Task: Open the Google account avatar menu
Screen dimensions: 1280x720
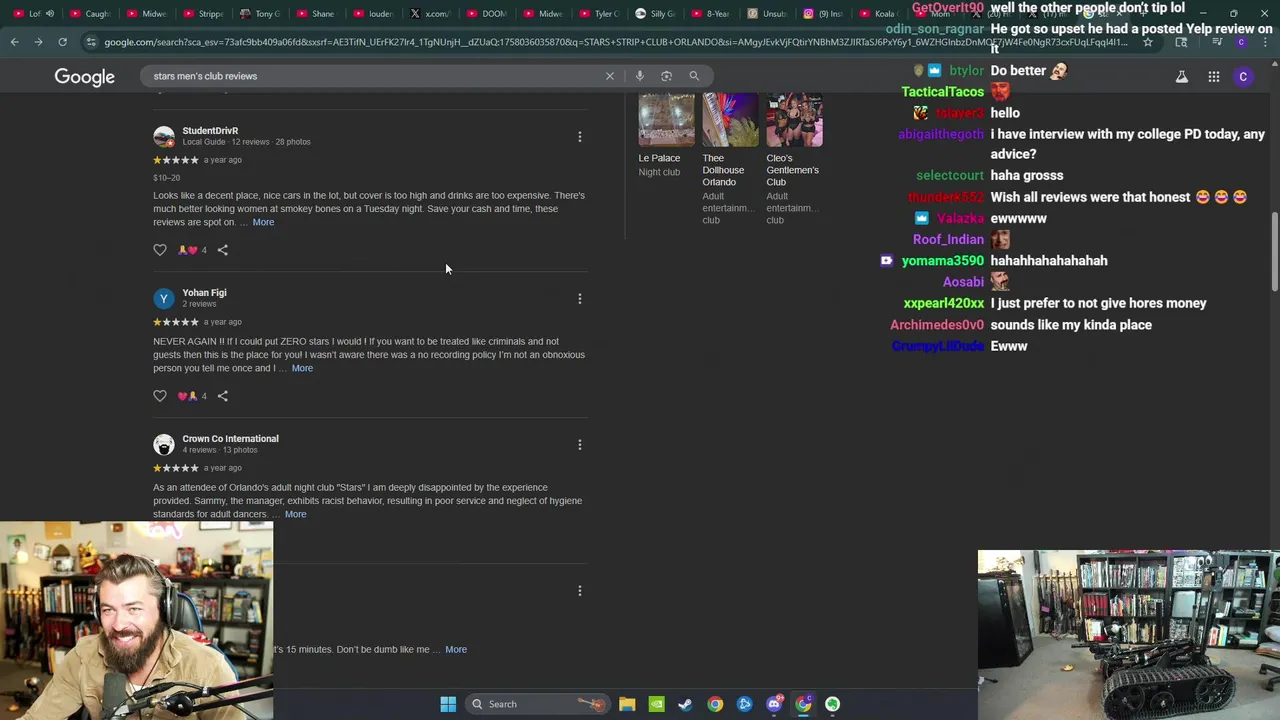Action: coord(1243,77)
